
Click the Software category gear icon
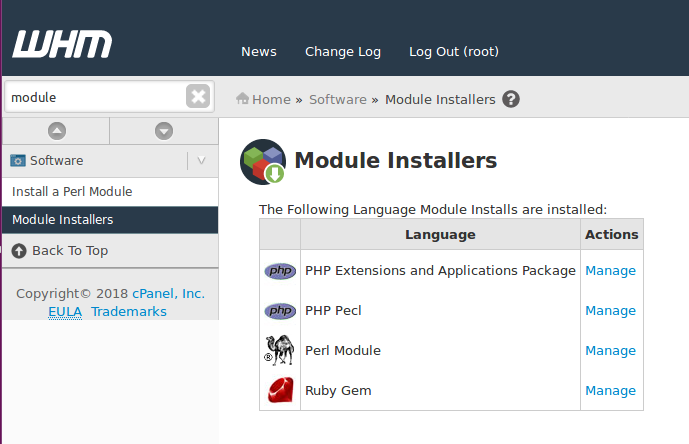[x=18, y=160]
